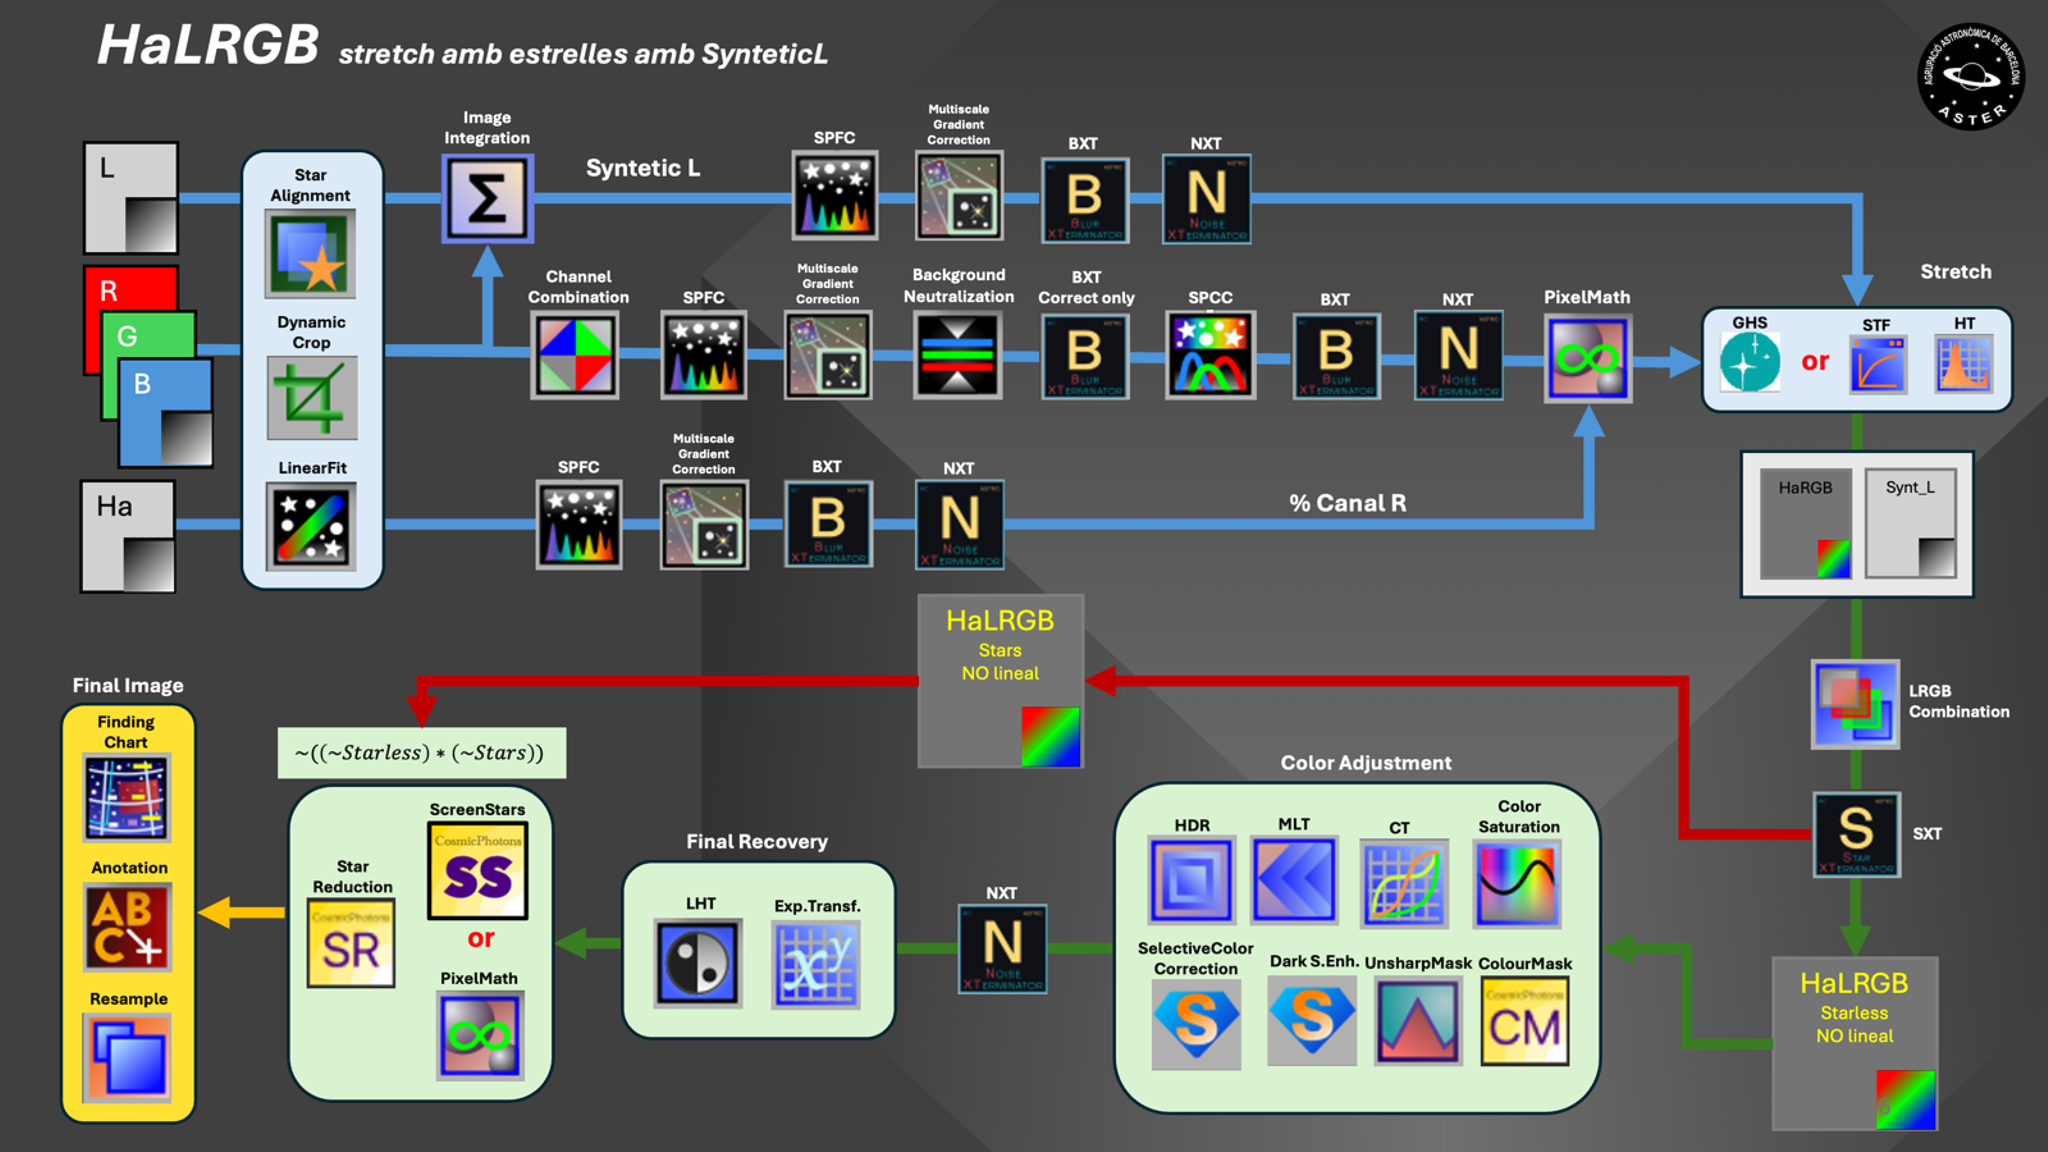
Task: Click the ~((~Starless) * (~Stars)) formula box
Action: point(421,753)
